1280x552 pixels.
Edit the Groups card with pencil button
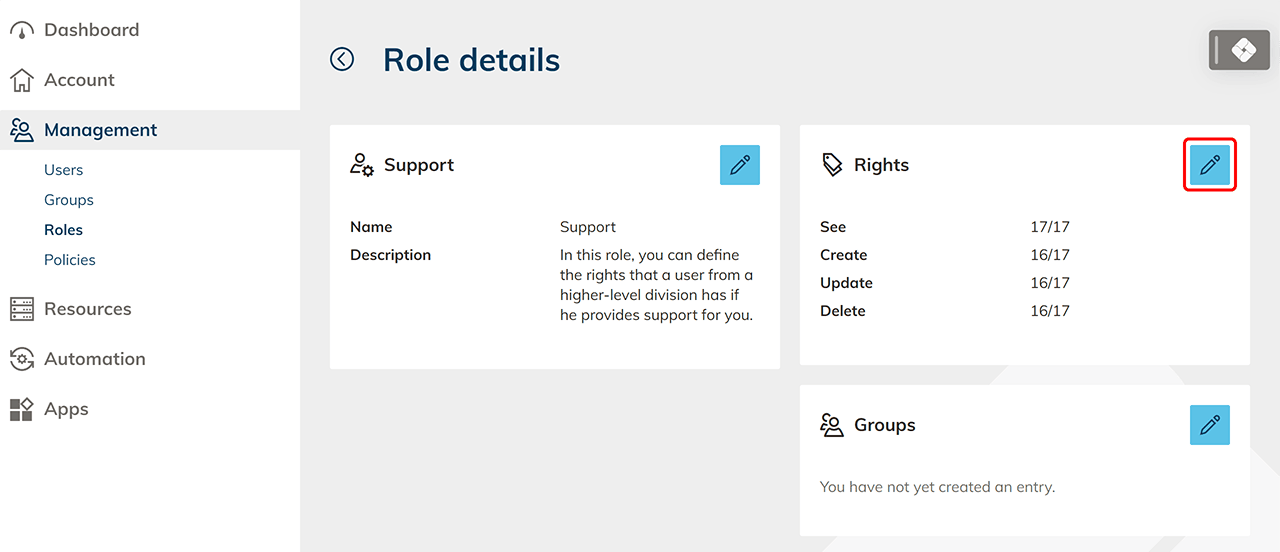[x=1210, y=425]
